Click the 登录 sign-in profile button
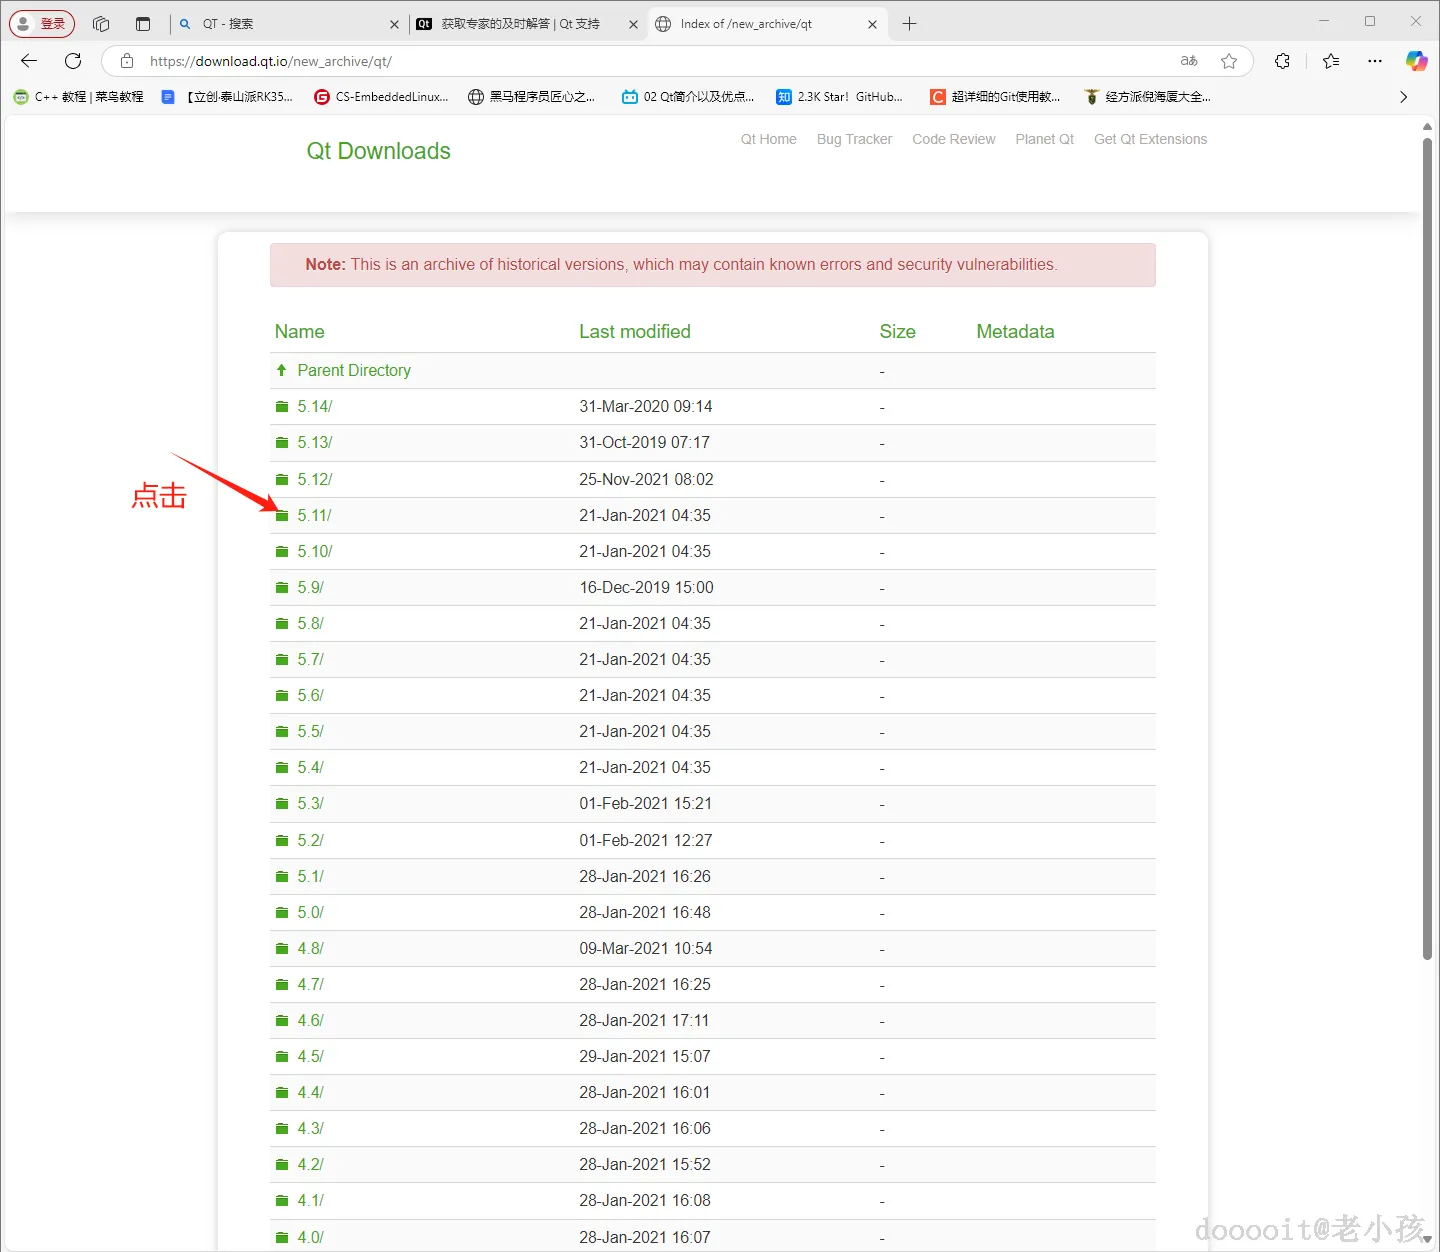This screenshot has width=1440, height=1252. [42, 24]
